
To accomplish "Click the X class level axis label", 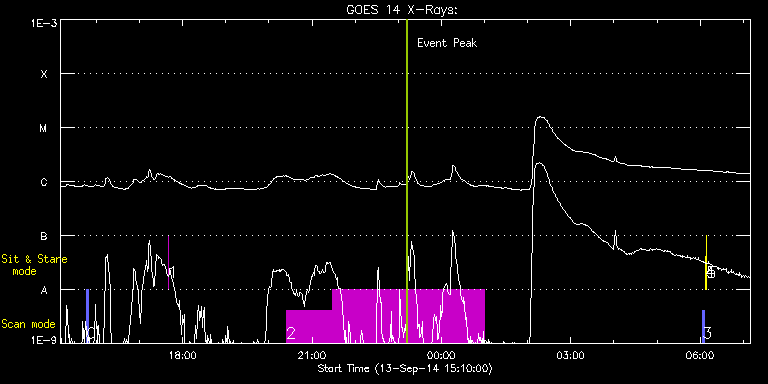I will point(44,74).
